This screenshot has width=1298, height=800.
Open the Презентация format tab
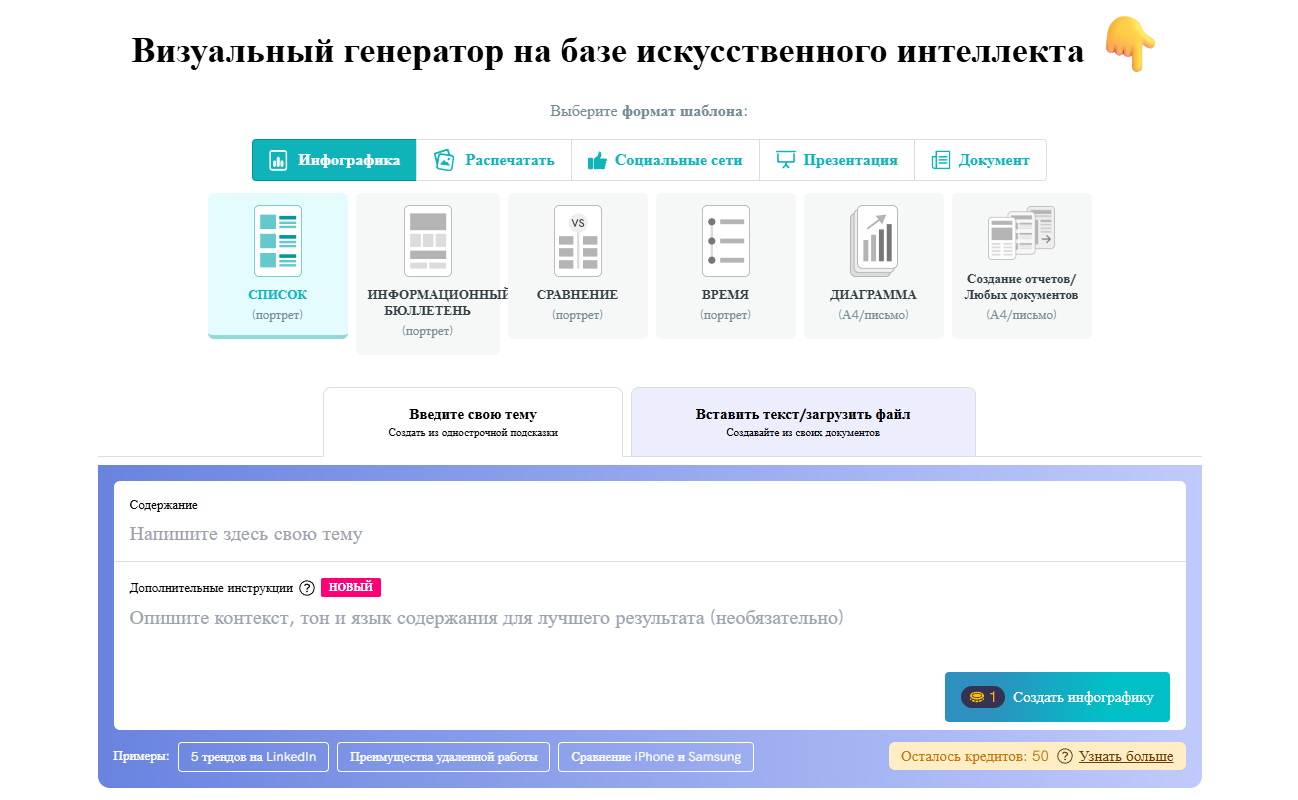[837, 160]
